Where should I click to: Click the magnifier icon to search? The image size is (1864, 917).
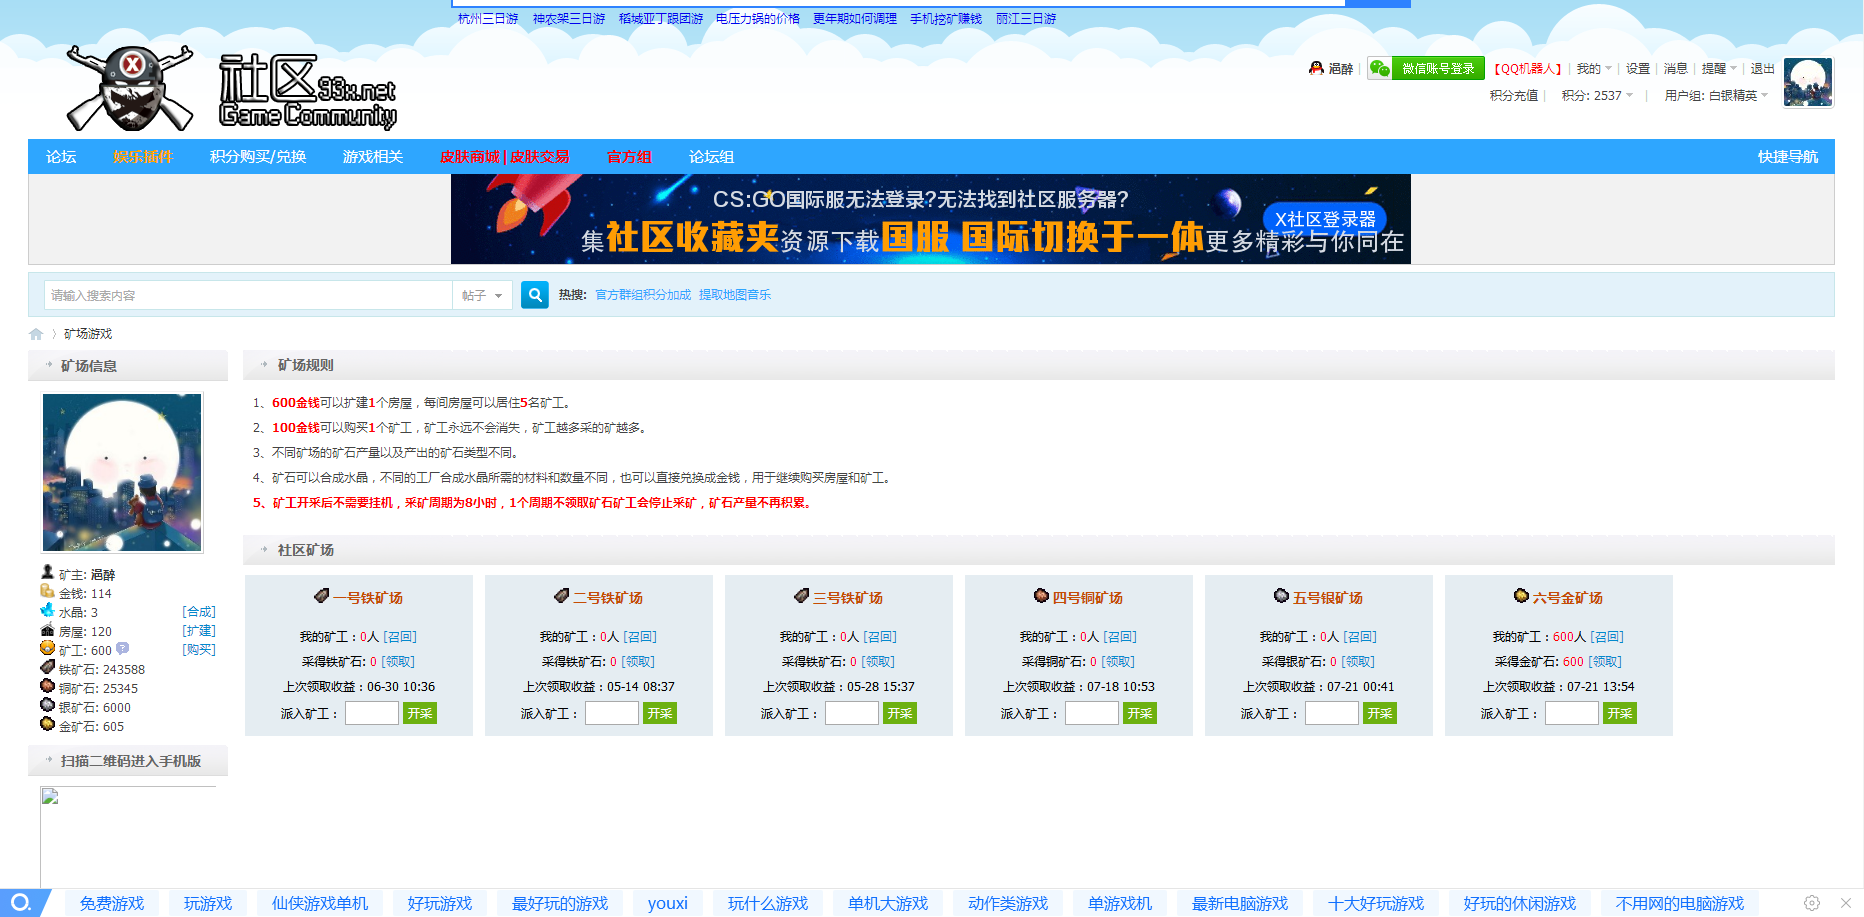(534, 295)
